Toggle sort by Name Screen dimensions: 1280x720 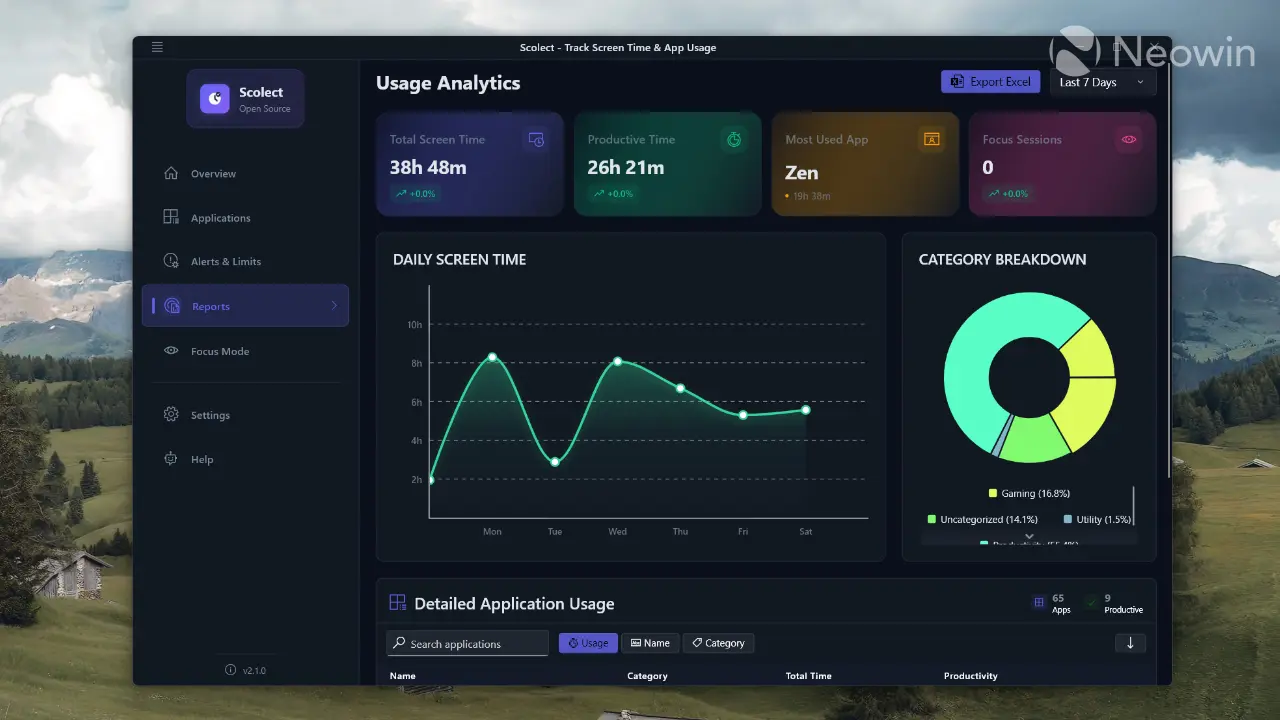tap(650, 643)
